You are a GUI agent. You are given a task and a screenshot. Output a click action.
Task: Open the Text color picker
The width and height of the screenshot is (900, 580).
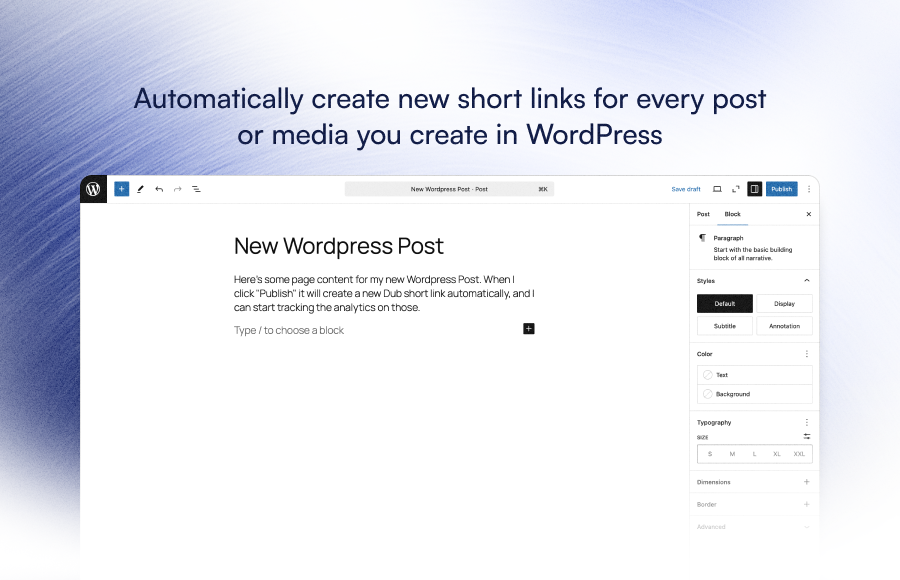(x=754, y=375)
